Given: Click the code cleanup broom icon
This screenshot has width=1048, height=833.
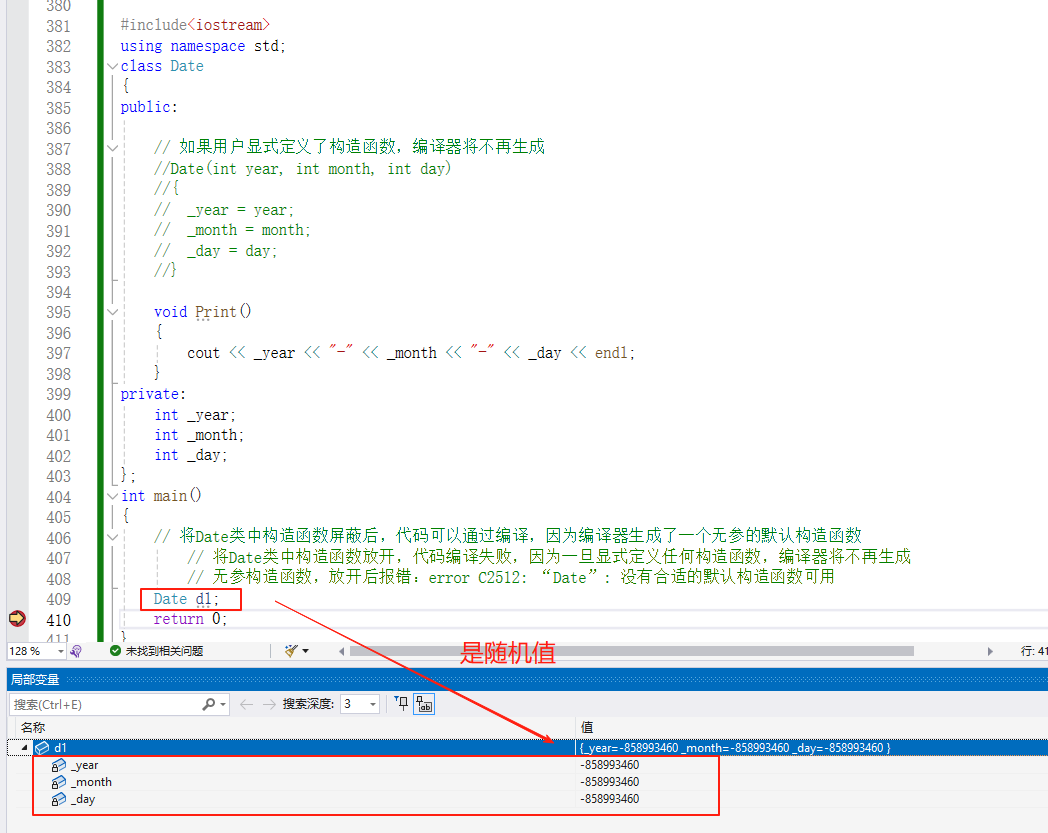Looking at the screenshot, I should [291, 650].
